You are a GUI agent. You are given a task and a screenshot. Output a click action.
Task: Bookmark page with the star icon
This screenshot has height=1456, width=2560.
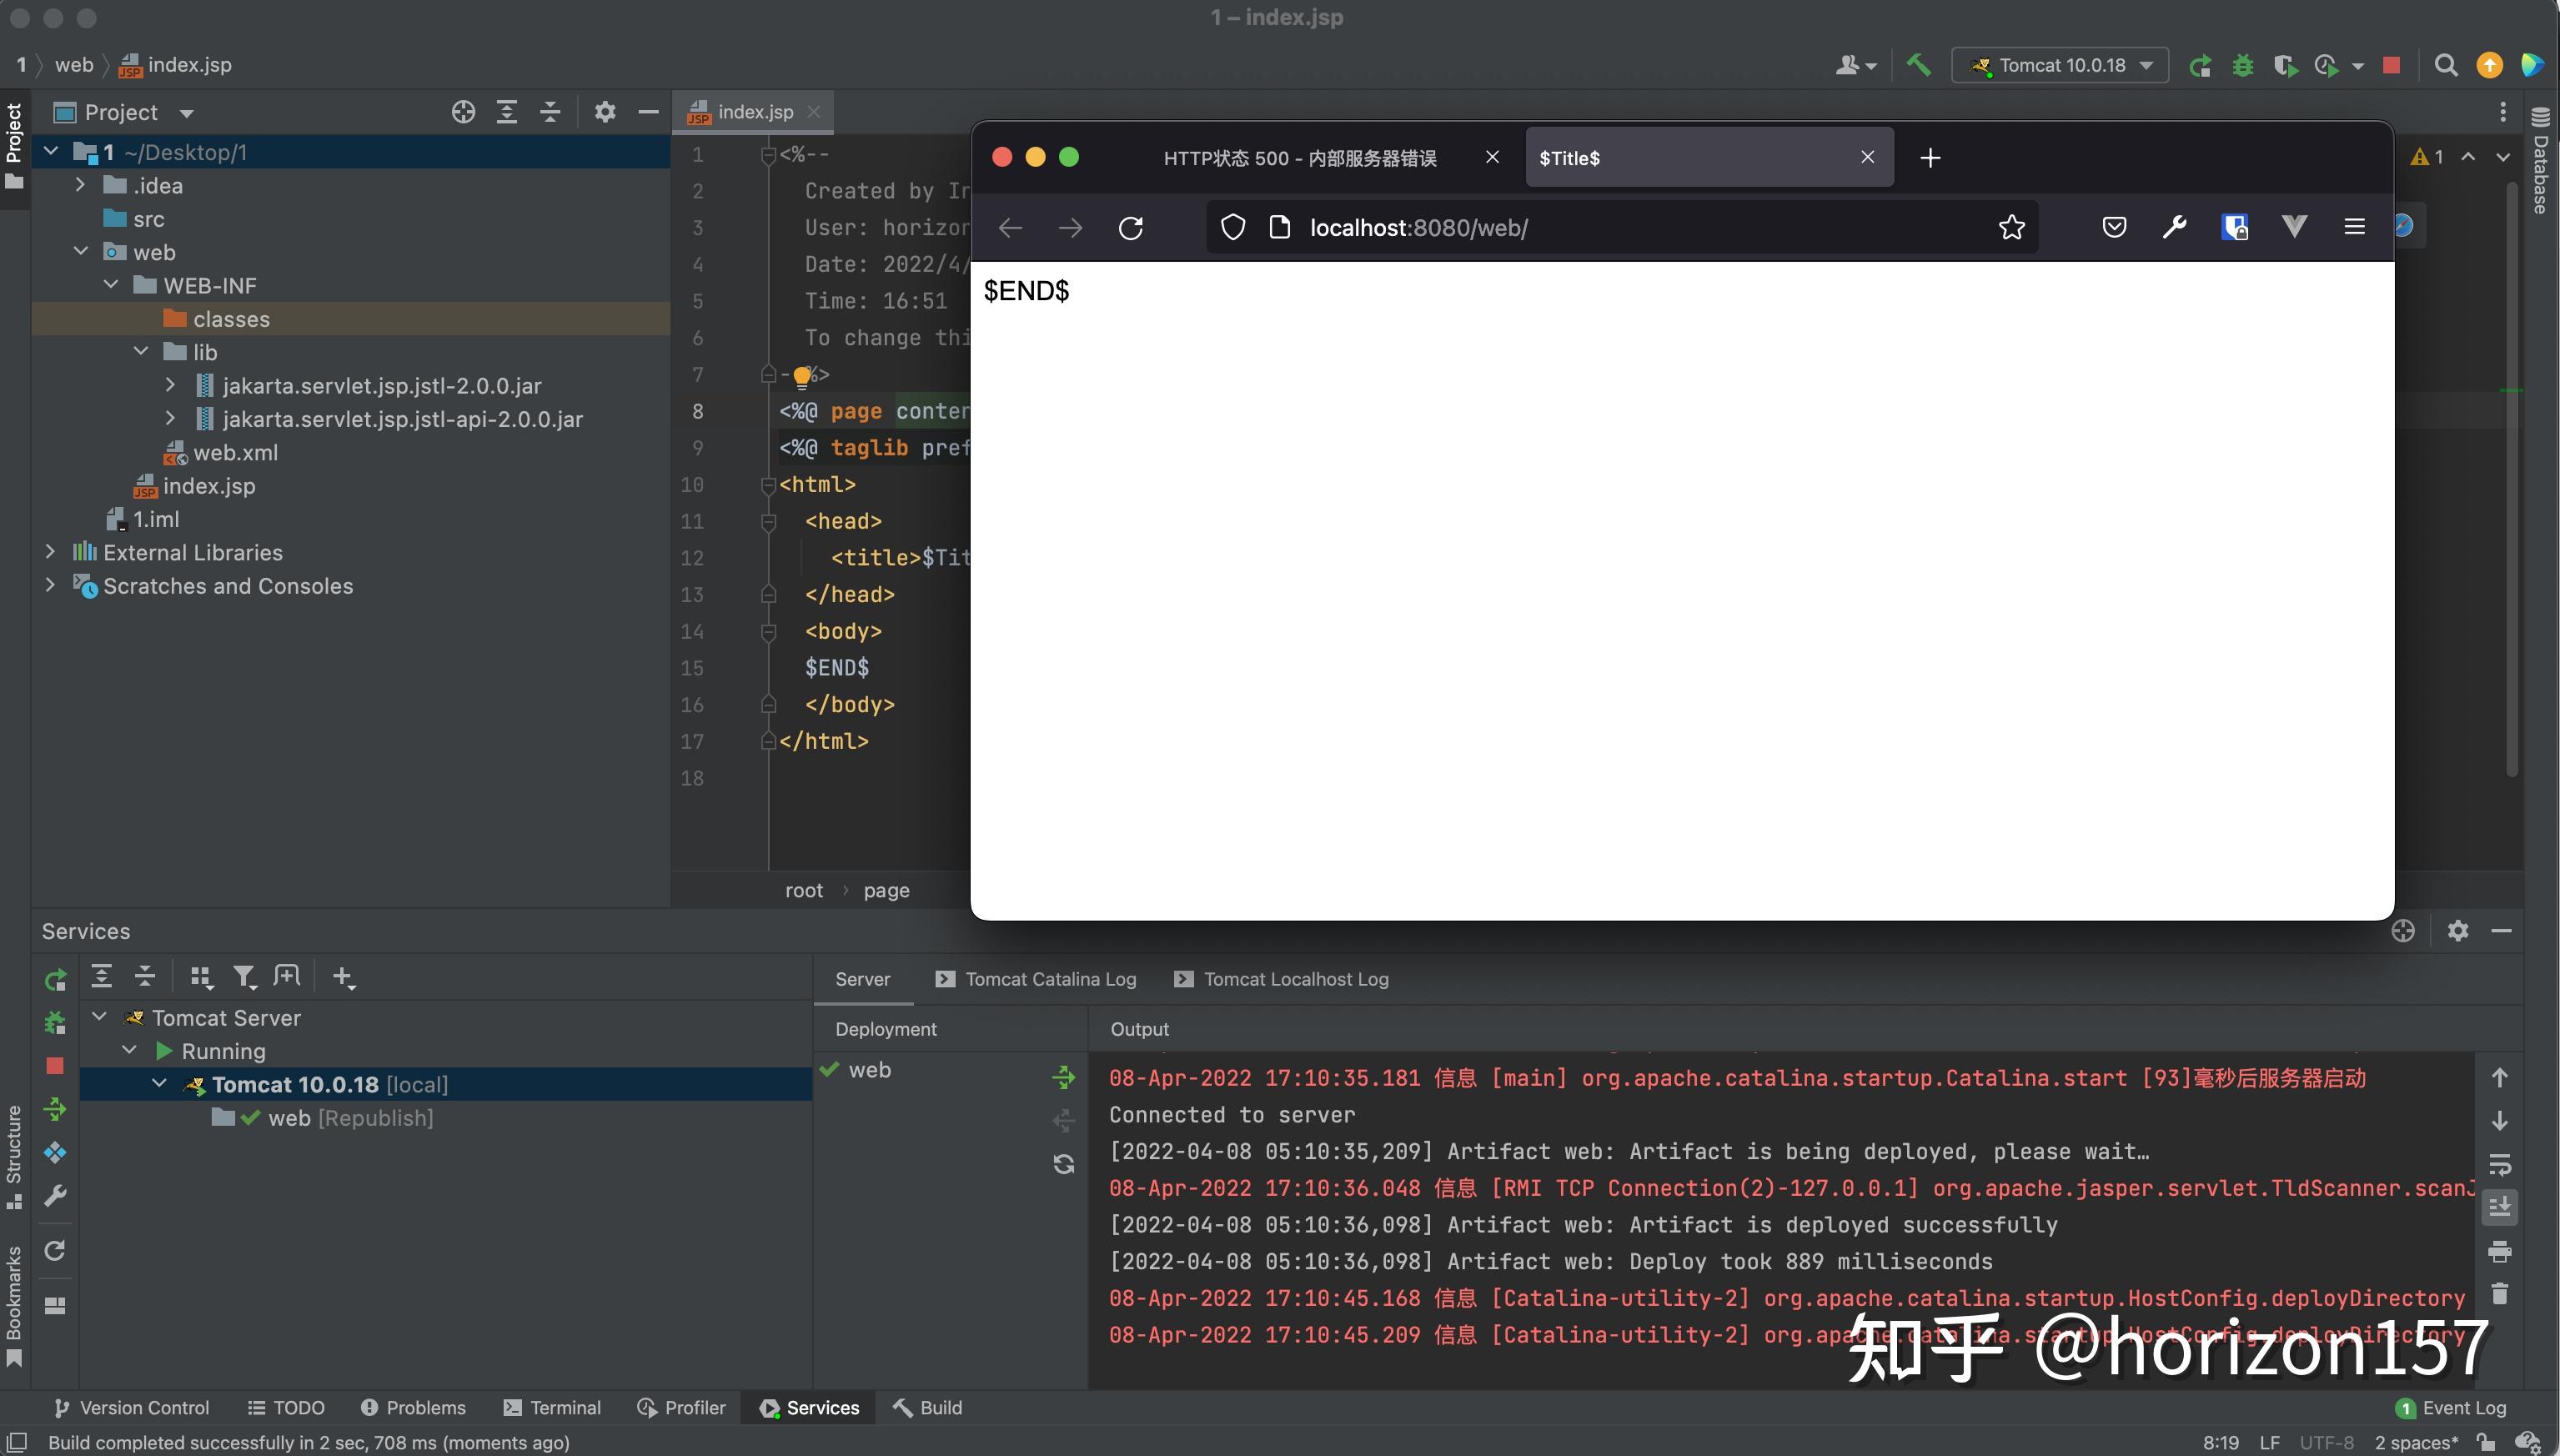point(2011,228)
